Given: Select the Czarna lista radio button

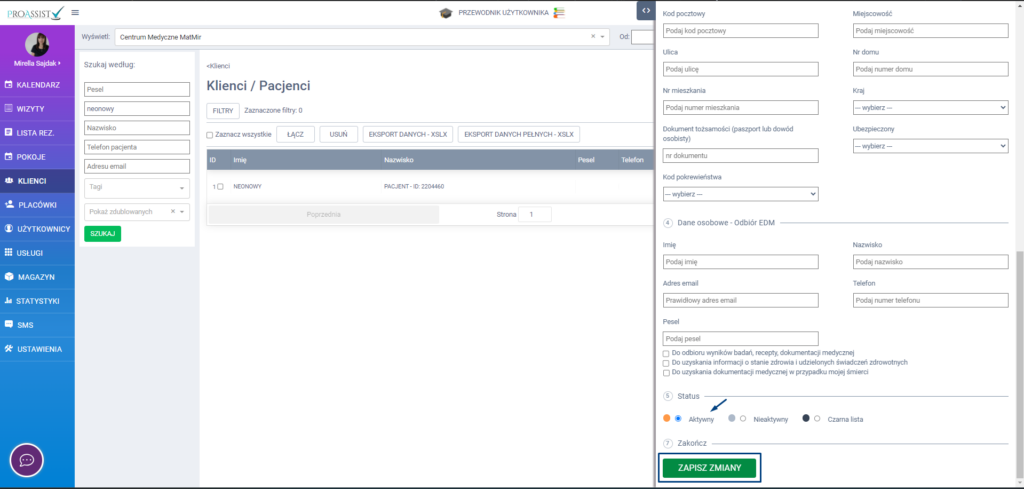Looking at the screenshot, I should pos(817,418).
